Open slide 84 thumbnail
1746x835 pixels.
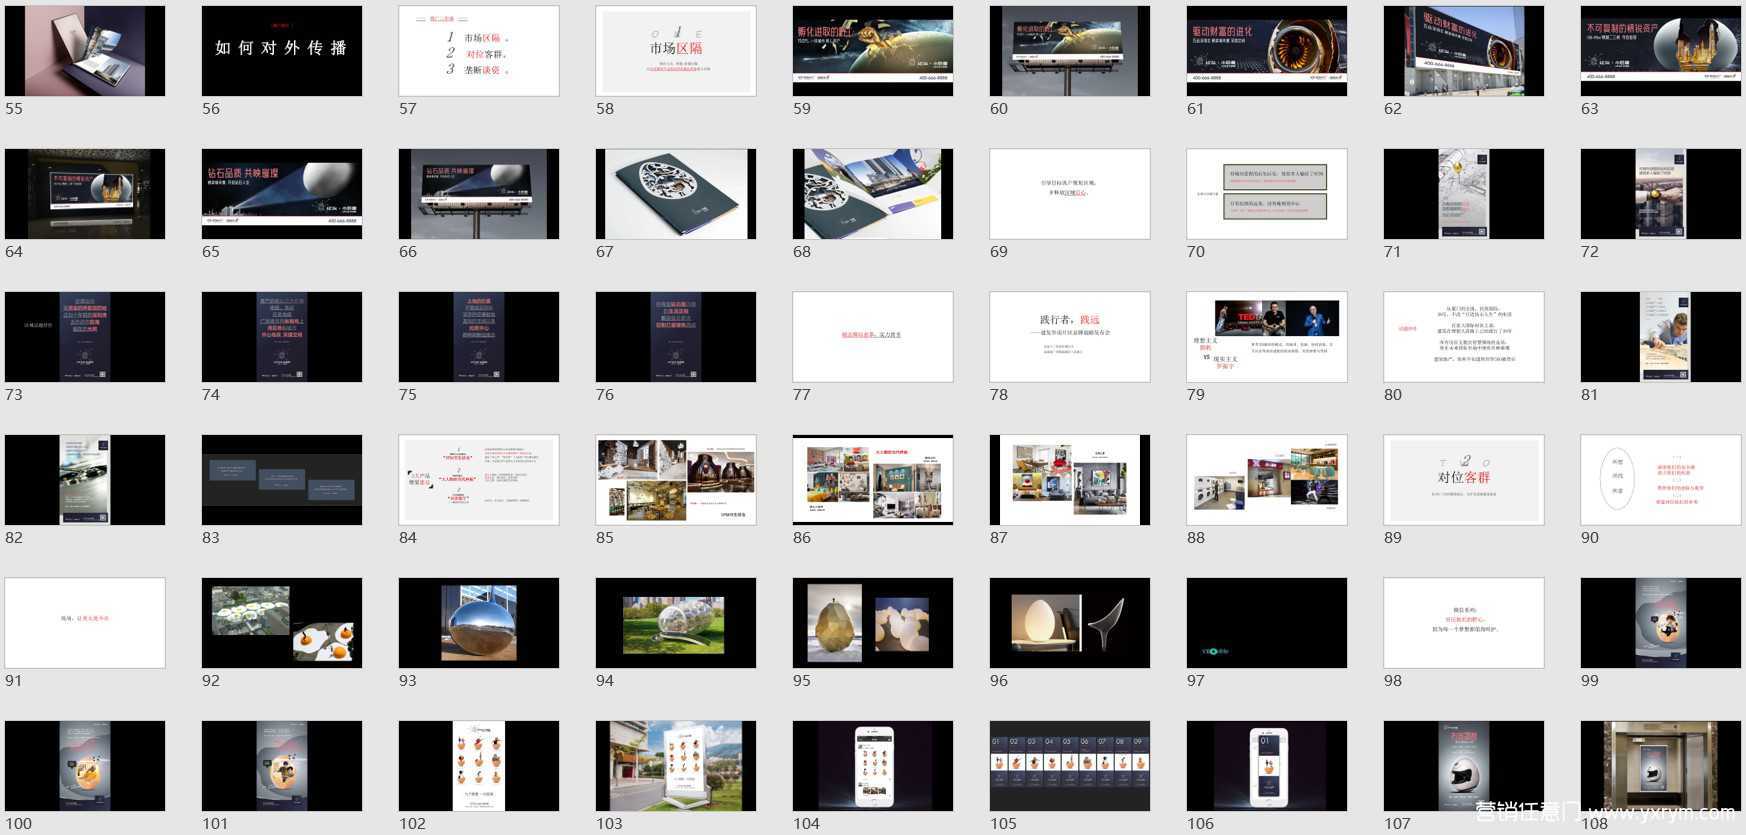479,480
